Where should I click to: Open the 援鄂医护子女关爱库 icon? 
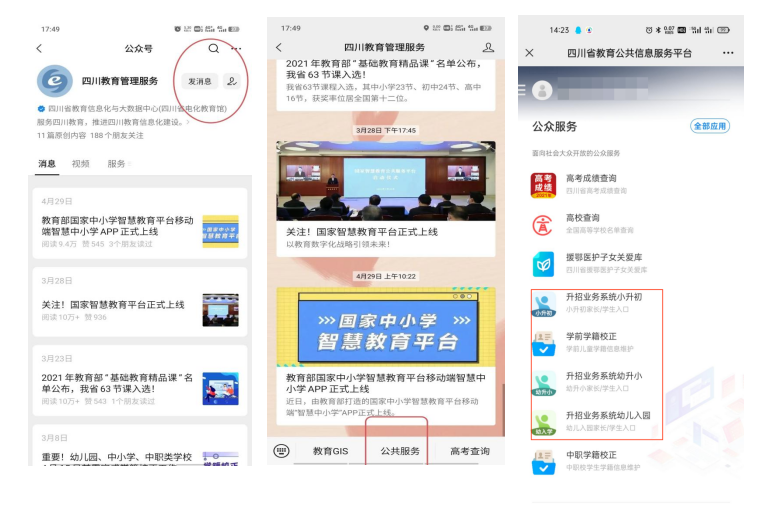click(x=543, y=264)
